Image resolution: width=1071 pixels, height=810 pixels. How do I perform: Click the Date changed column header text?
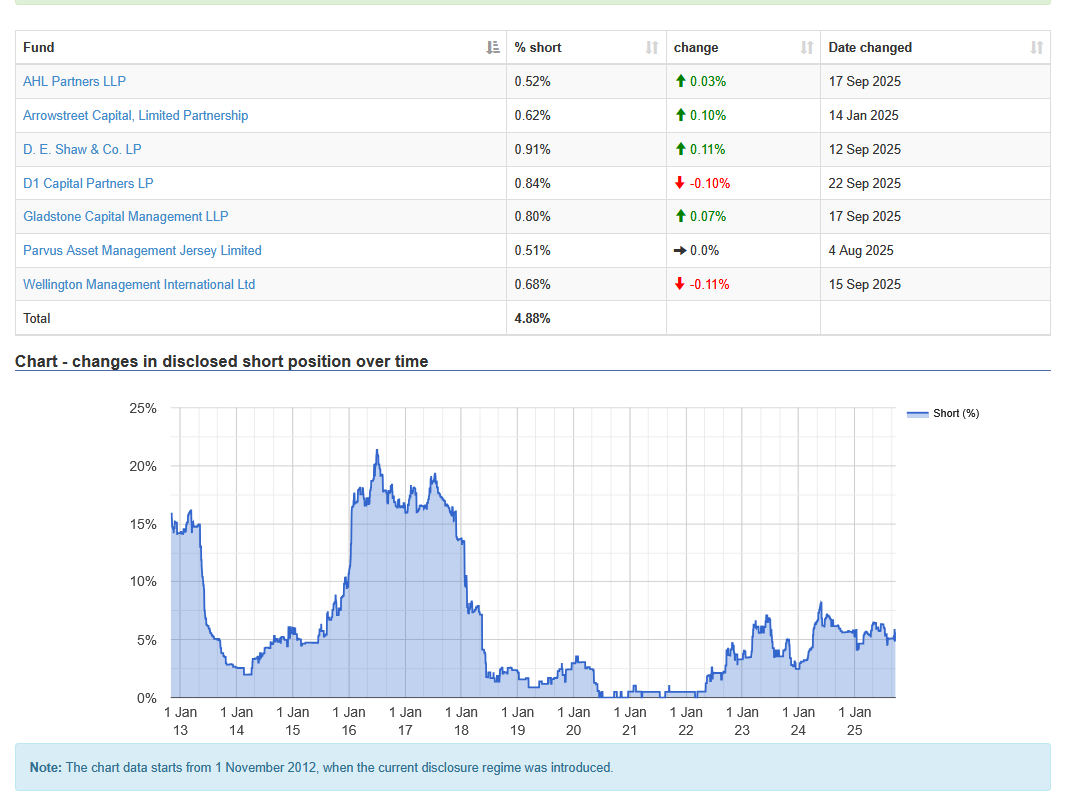[870, 47]
